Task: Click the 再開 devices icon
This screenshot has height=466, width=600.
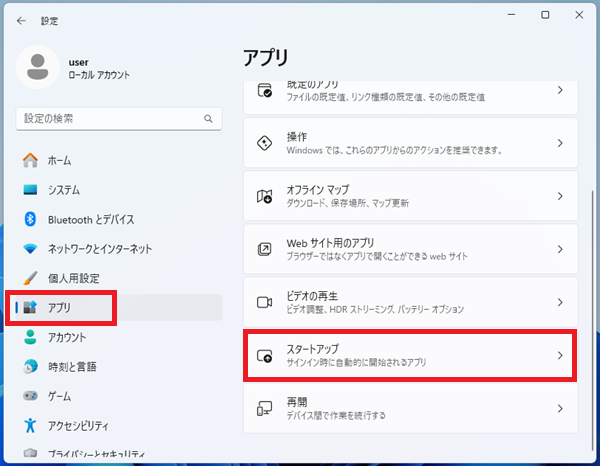Action: point(264,408)
